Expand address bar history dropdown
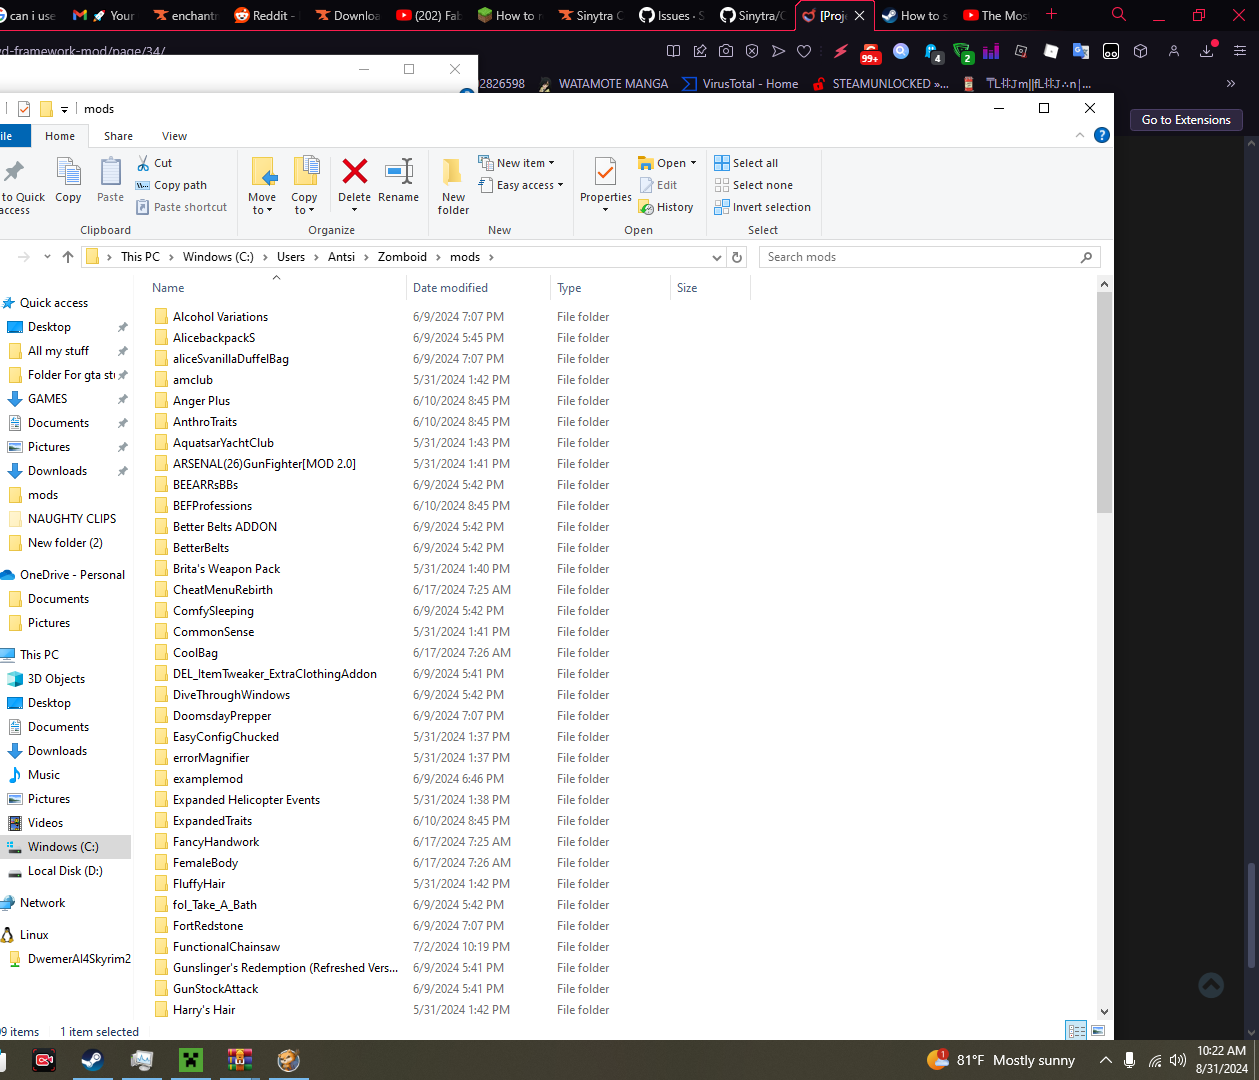 716,257
